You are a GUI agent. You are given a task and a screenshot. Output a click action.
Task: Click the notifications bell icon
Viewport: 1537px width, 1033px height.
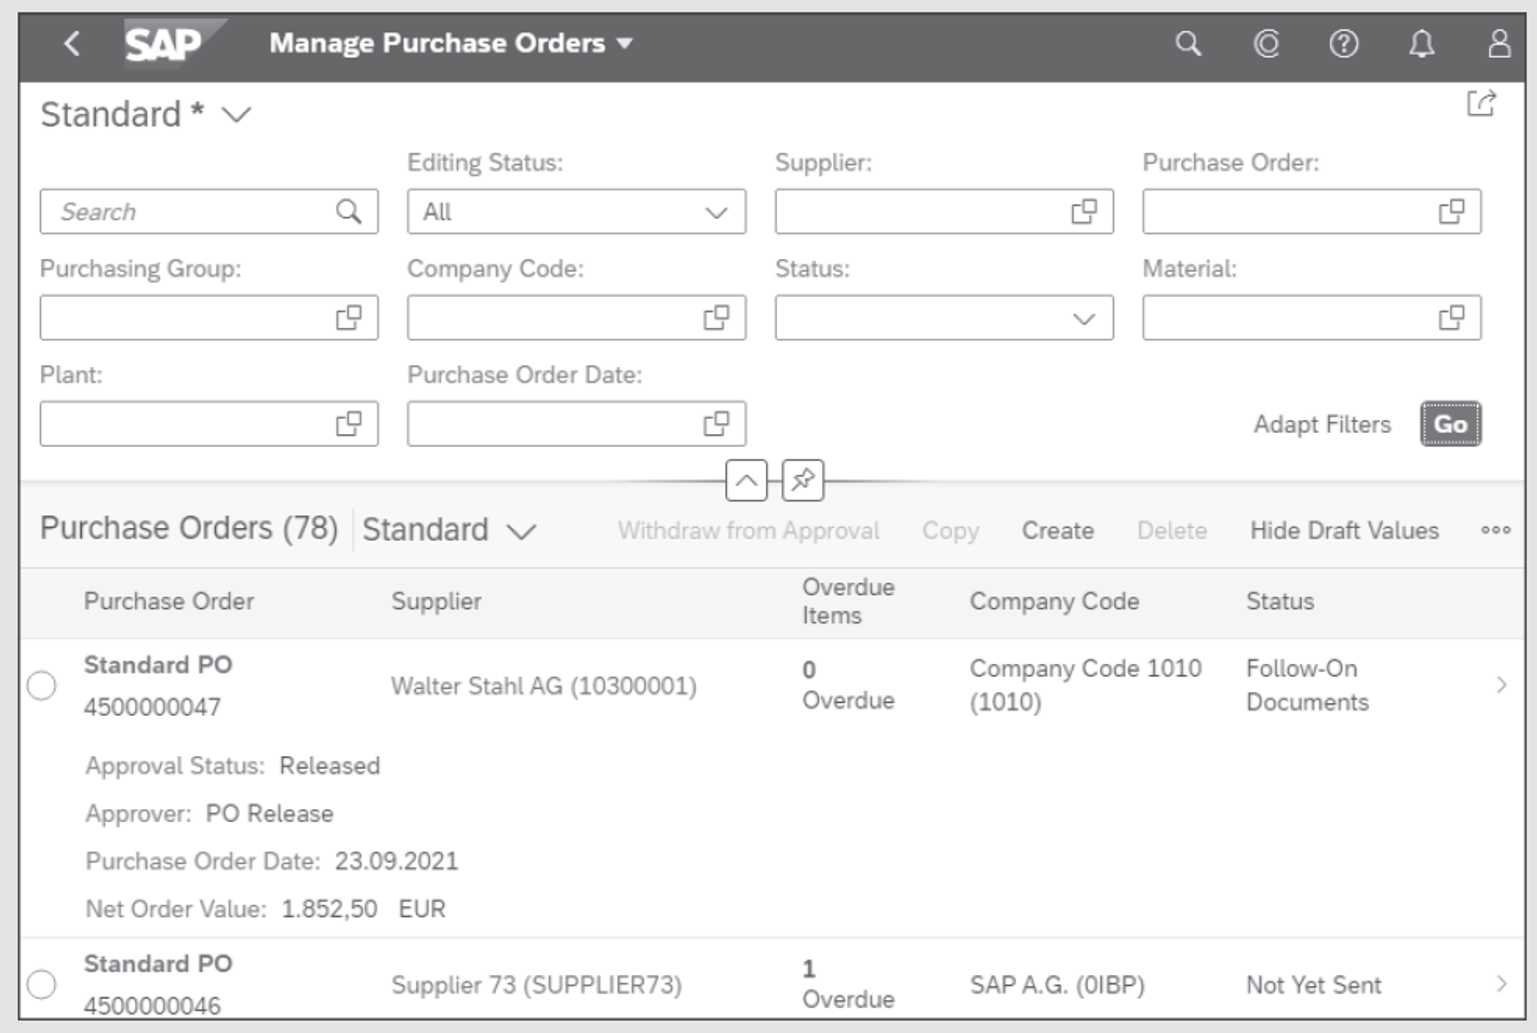(x=1418, y=44)
